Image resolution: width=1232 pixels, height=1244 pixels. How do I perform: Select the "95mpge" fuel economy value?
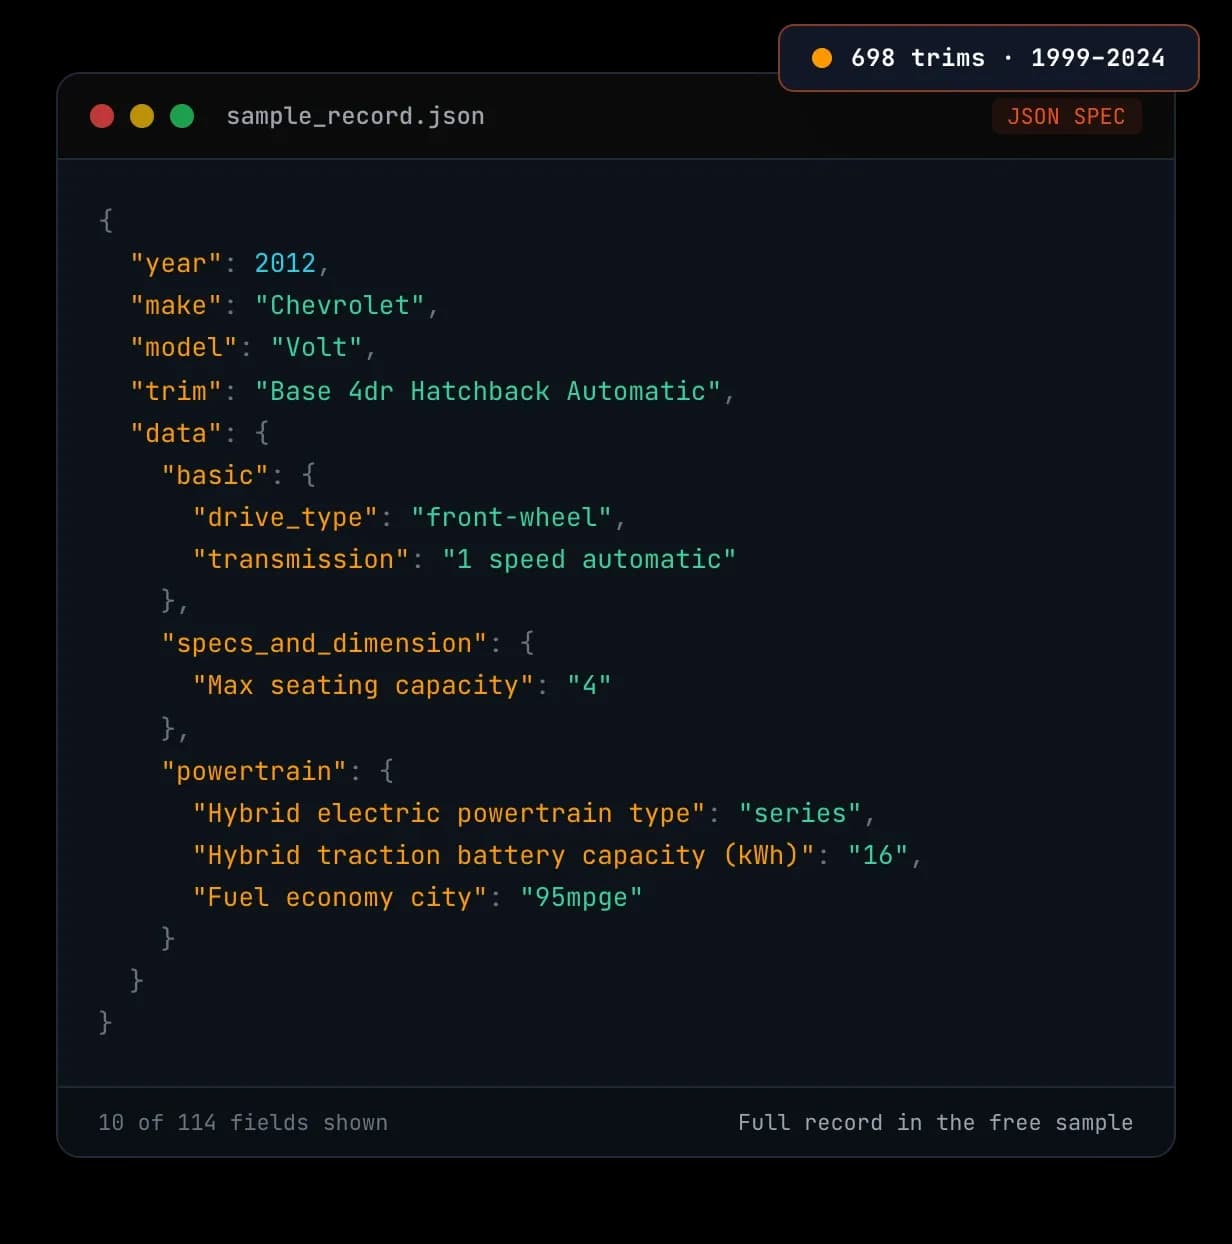(581, 897)
